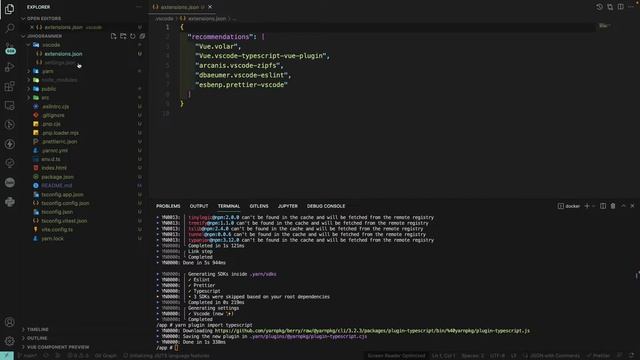This screenshot has width=640, height=360.
Task: Refresh the explorer file tree
Action: (x=133, y=36)
